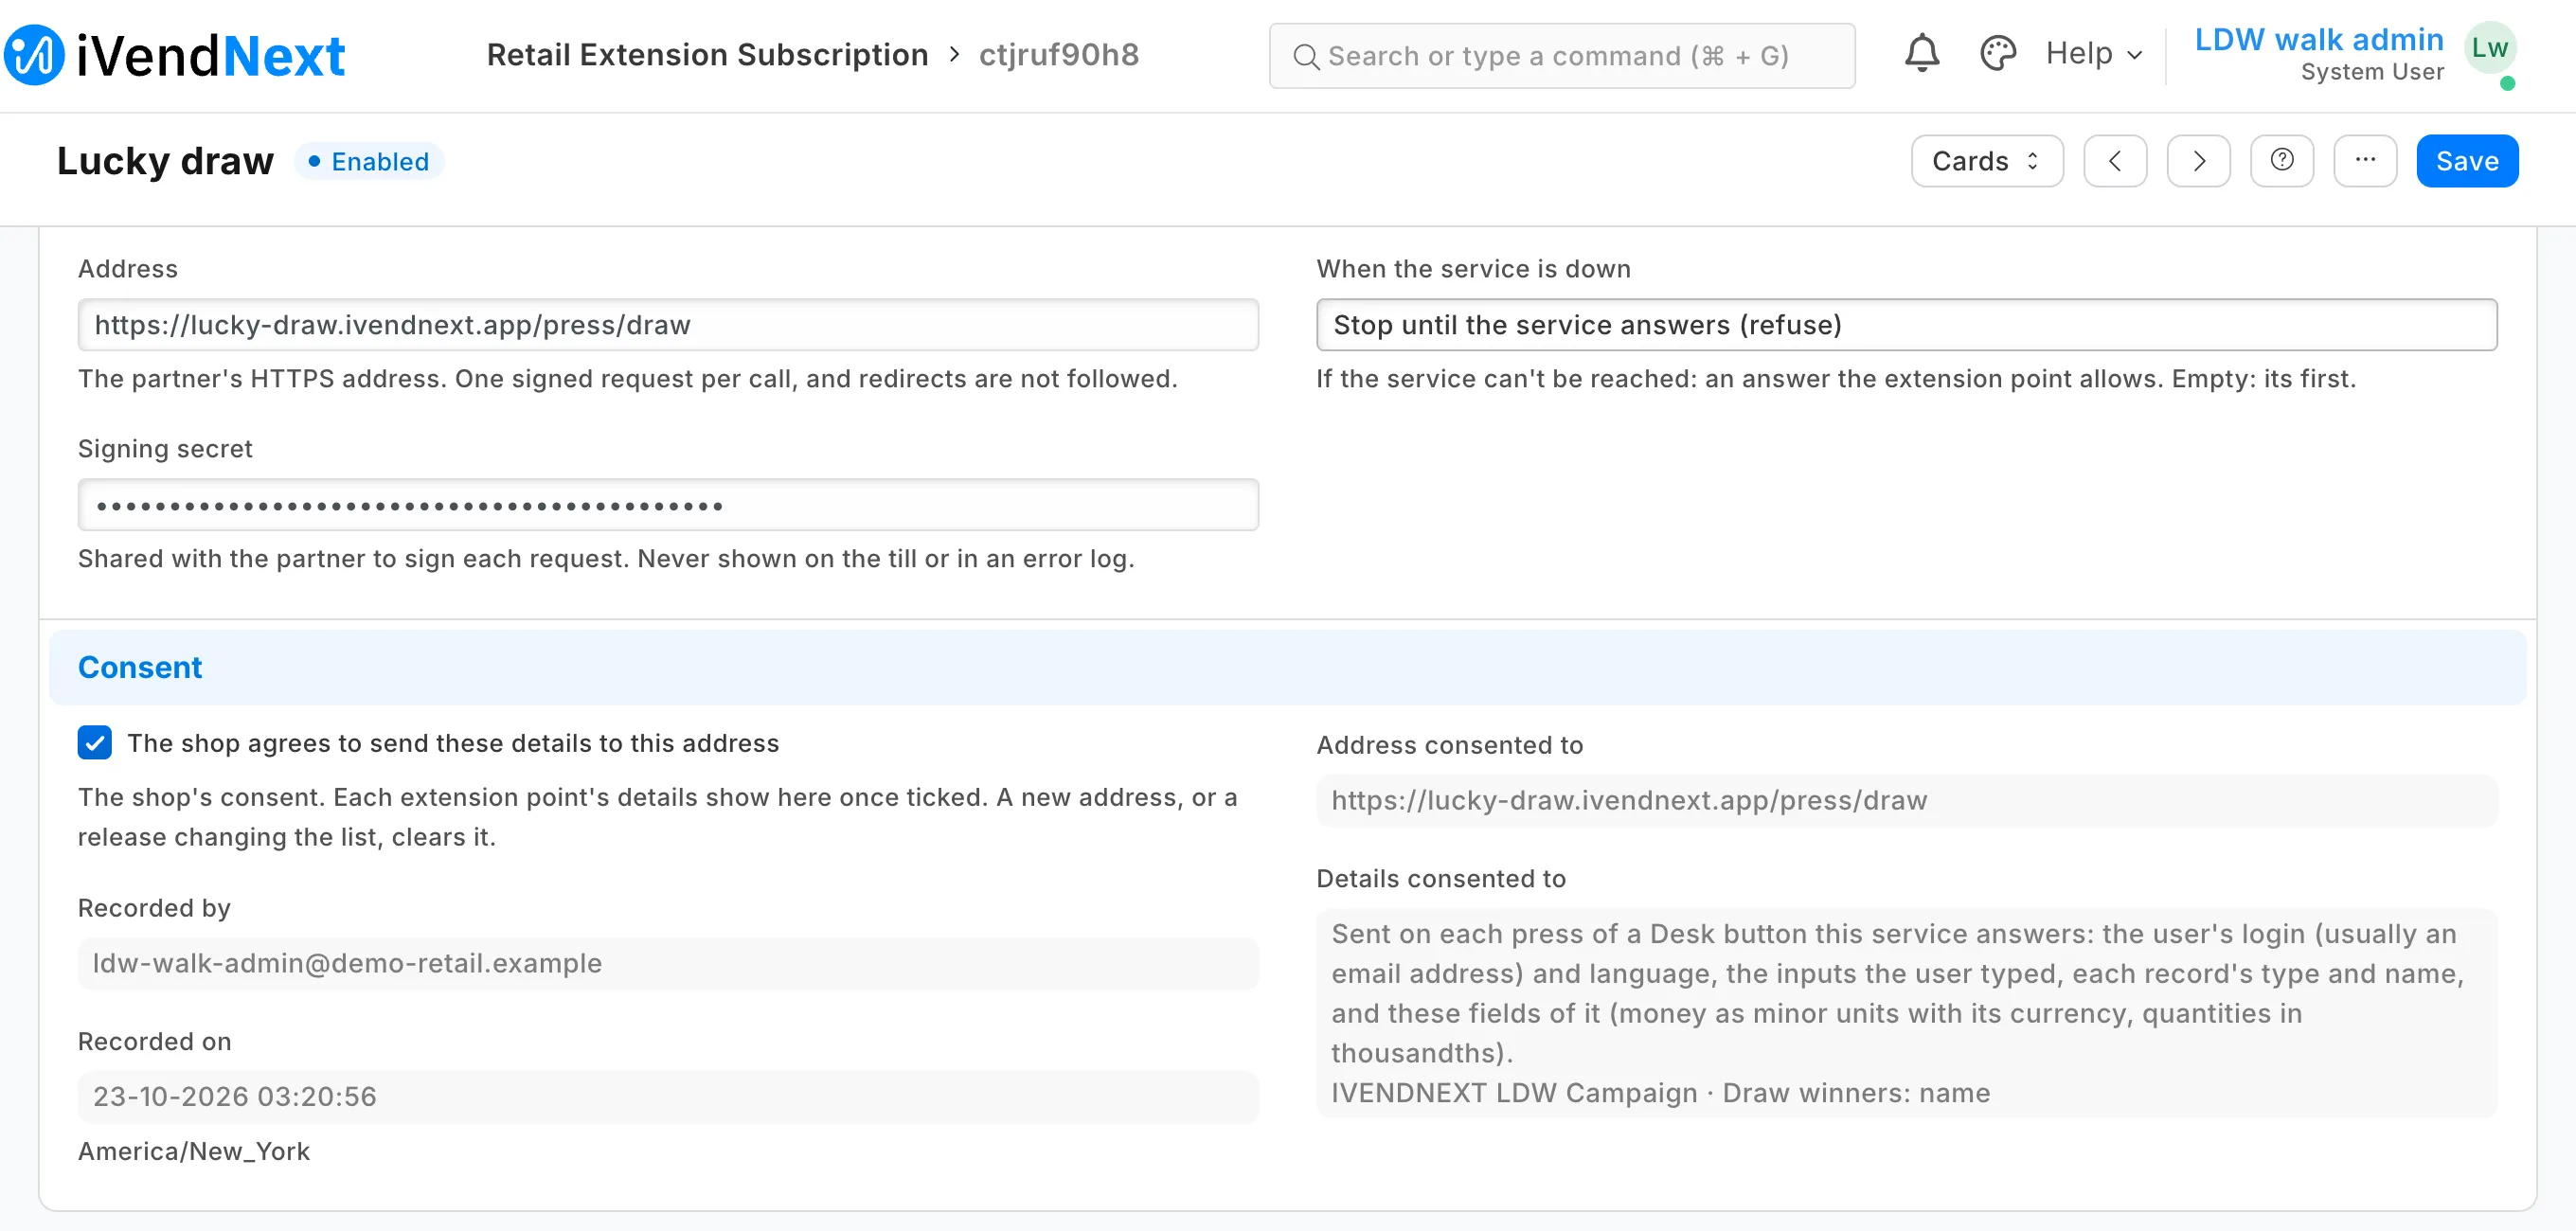The width and height of the screenshot is (2576, 1231).
Task: Open Retail Extension Subscription breadcrumb
Action: pyautogui.click(x=707, y=55)
